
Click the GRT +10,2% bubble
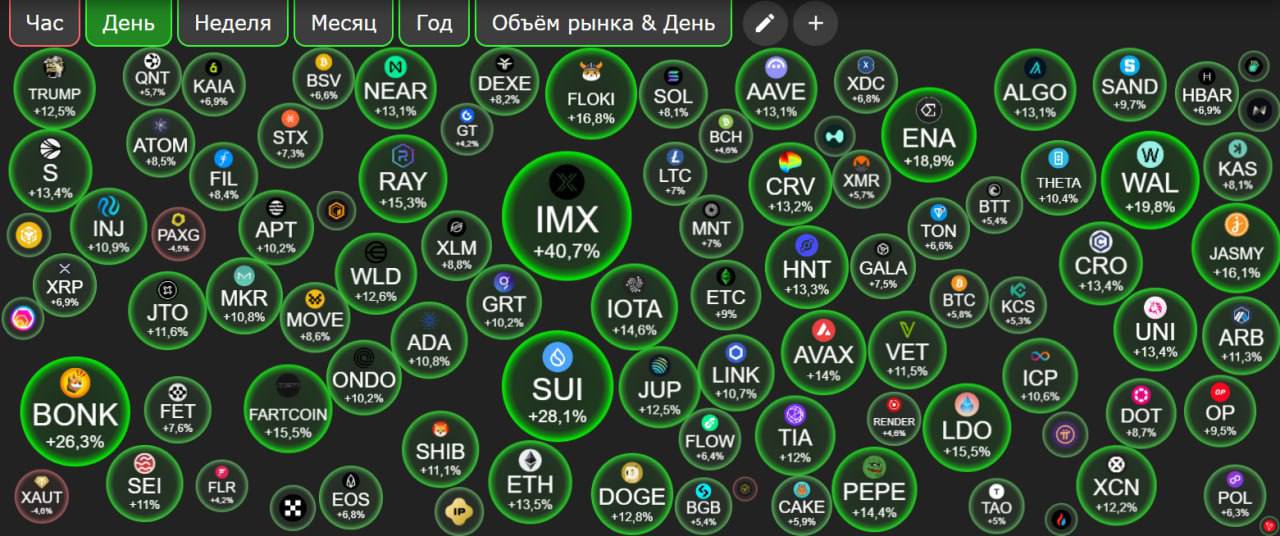click(x=504, y=302)
